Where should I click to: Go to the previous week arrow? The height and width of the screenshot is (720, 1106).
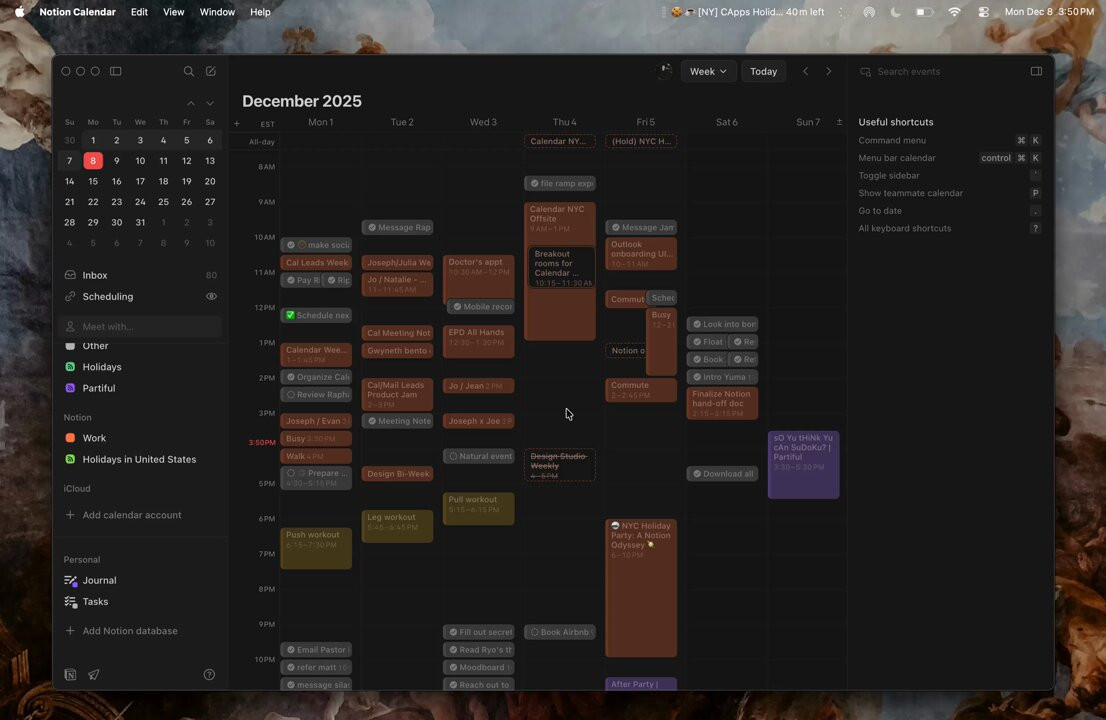[x=806, y=71]
